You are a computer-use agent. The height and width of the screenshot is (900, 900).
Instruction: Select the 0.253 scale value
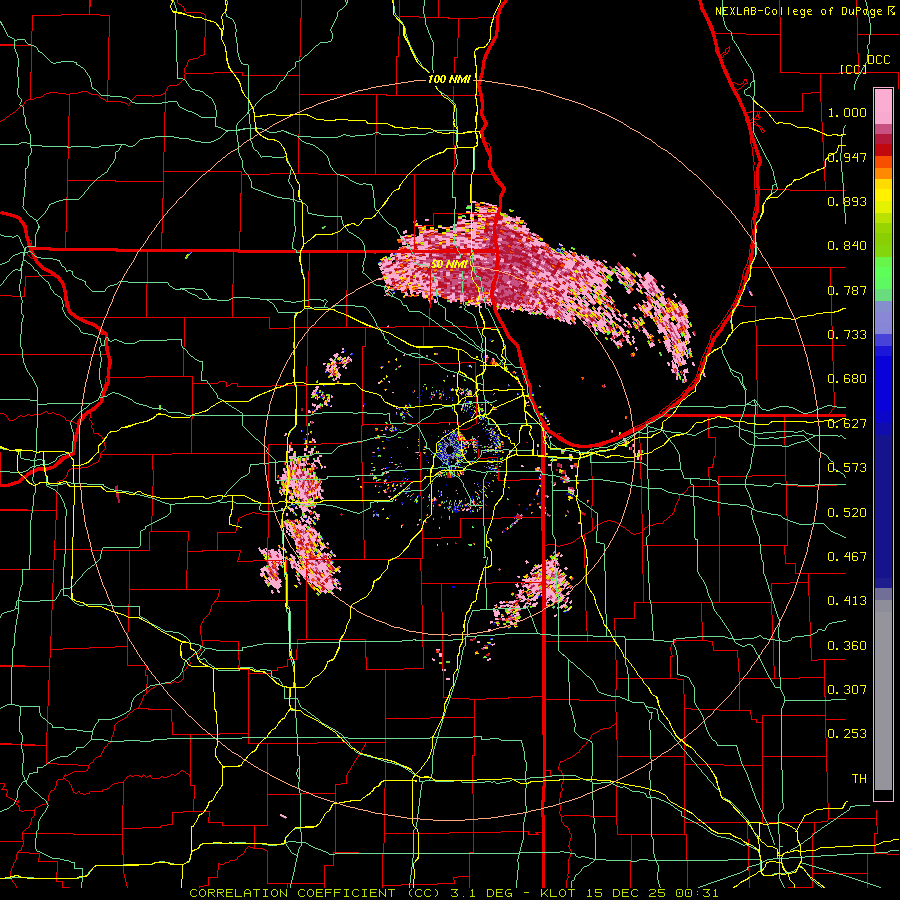tap(847, 734)
